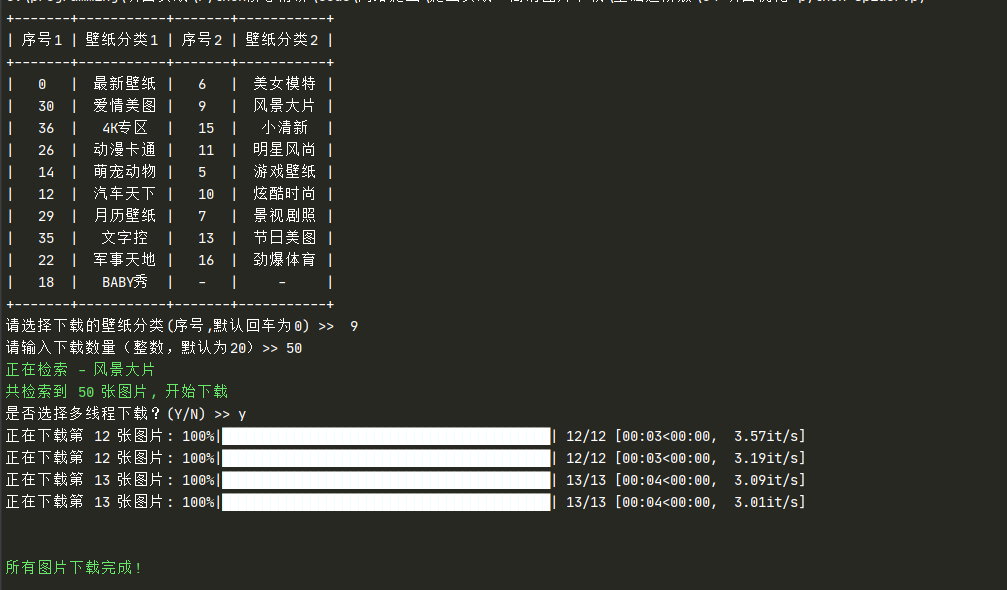1007x590 pixels.
Task: Click the 萌宠动物 category cell
Action: tap(125, 171)
